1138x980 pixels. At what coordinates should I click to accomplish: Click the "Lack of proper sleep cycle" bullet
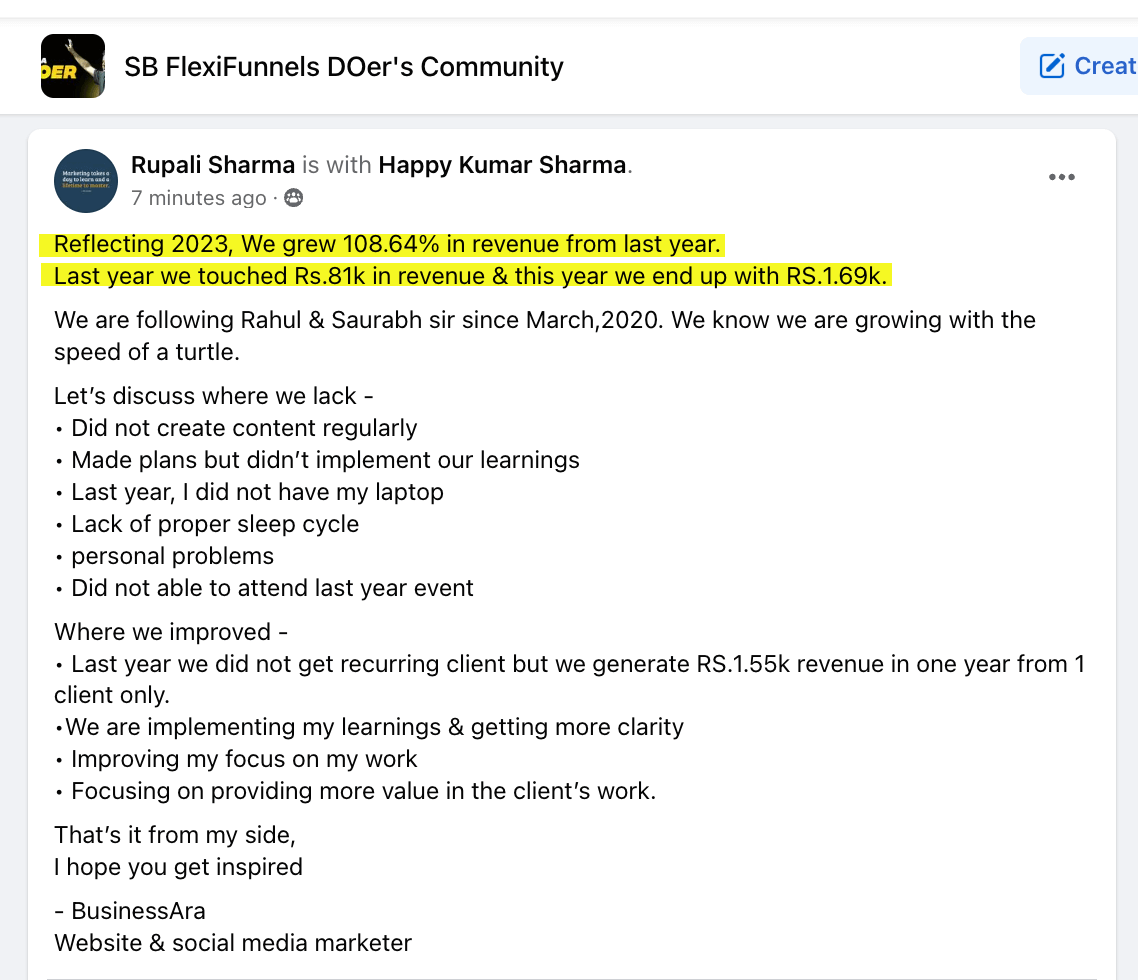[x=215, y=524]
